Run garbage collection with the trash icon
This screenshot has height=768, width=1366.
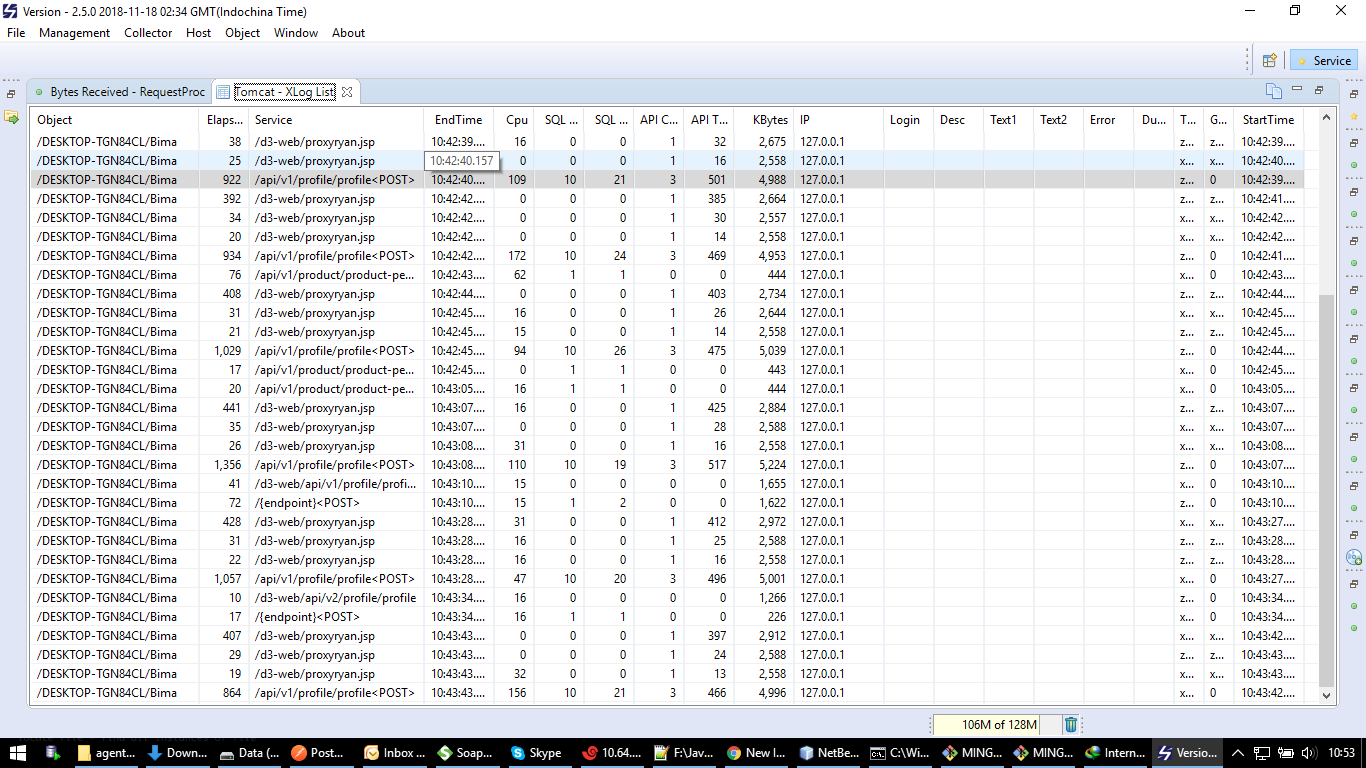[x=1070, y=723]
